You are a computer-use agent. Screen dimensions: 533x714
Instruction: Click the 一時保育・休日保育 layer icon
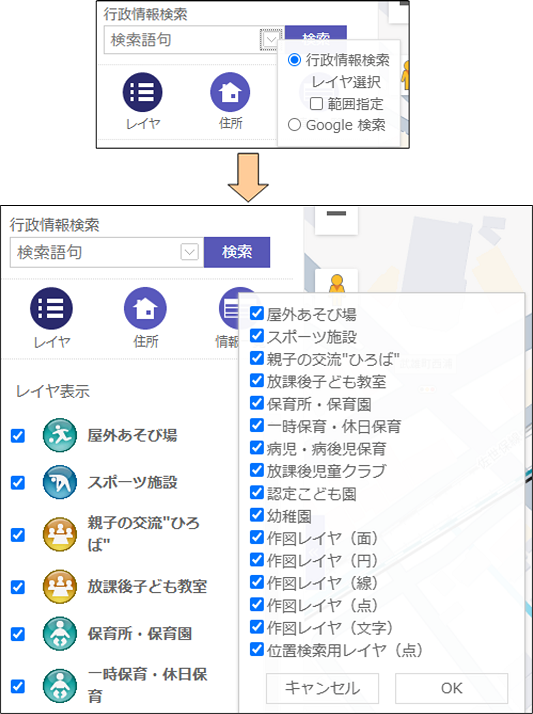60,686
